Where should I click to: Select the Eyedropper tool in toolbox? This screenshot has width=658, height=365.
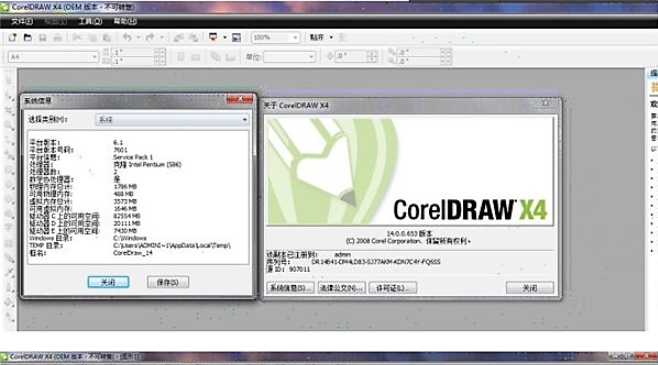(x=9, y=272)
